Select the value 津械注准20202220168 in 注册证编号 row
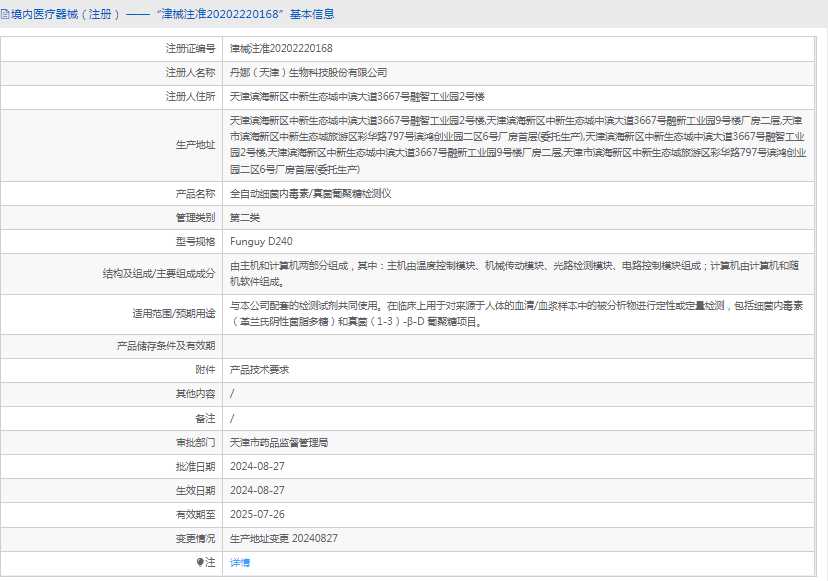Screen dimensions: 828x581 281,49
